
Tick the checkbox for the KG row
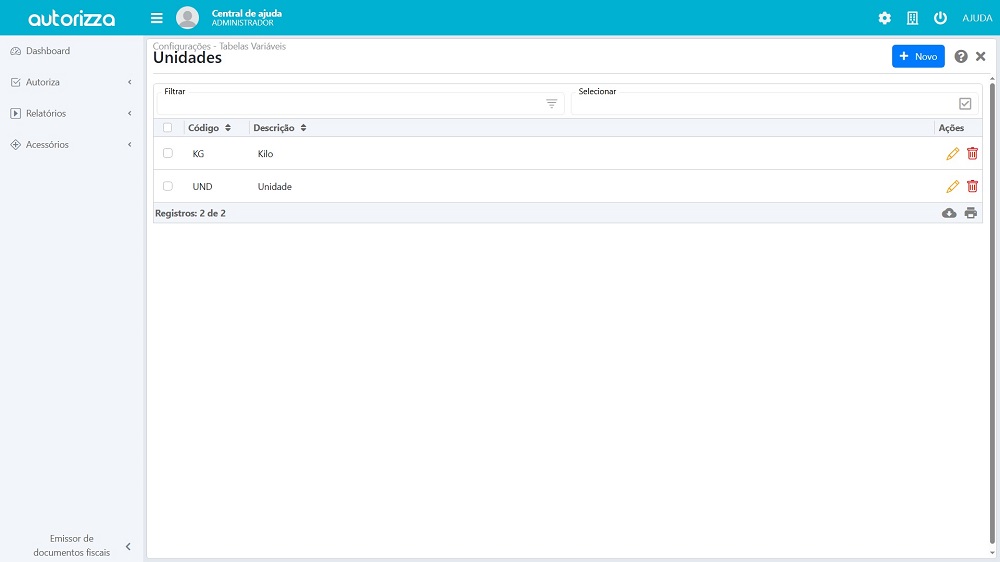tap(168, 154)
